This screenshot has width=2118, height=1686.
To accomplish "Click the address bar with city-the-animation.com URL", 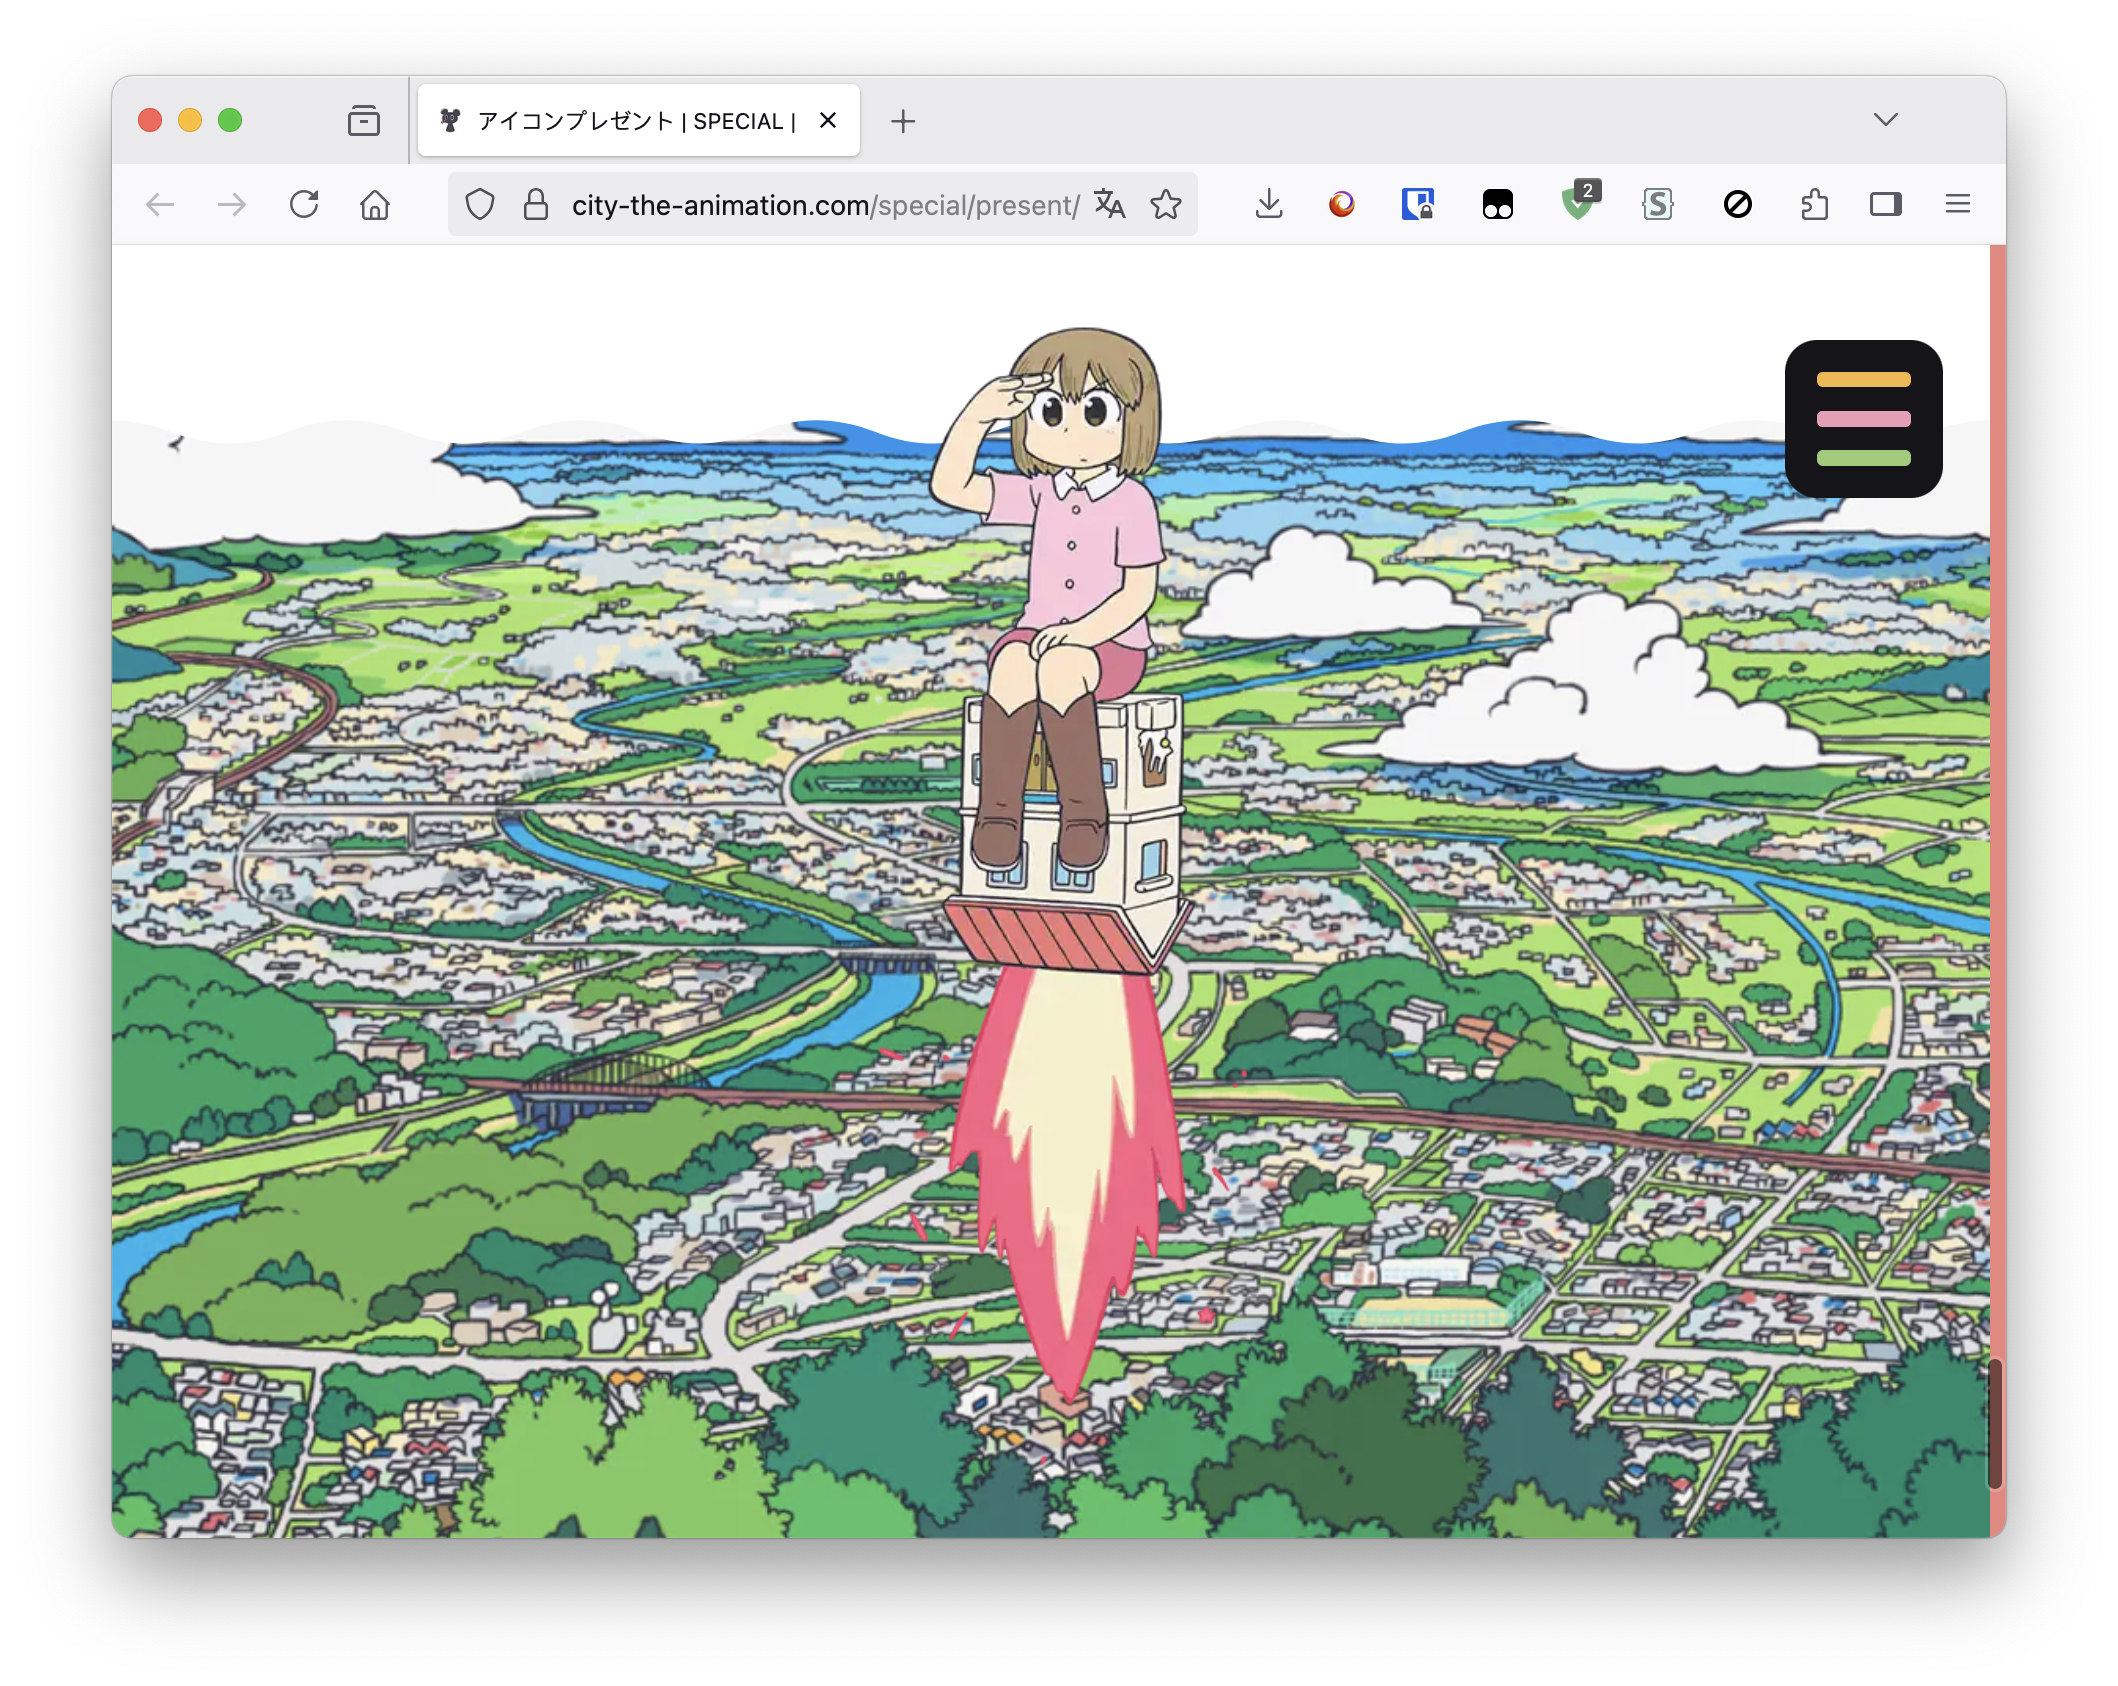I will click(x=824, y=205).
